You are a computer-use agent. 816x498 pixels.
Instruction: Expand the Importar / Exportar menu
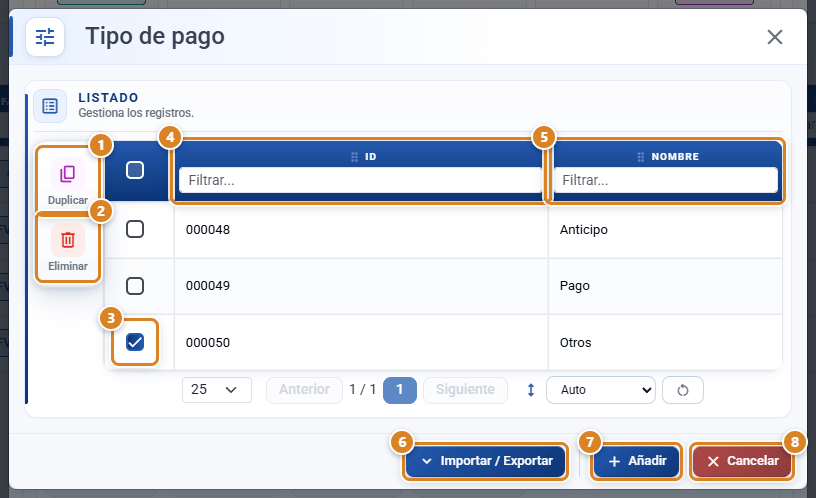tap(486, 461)
